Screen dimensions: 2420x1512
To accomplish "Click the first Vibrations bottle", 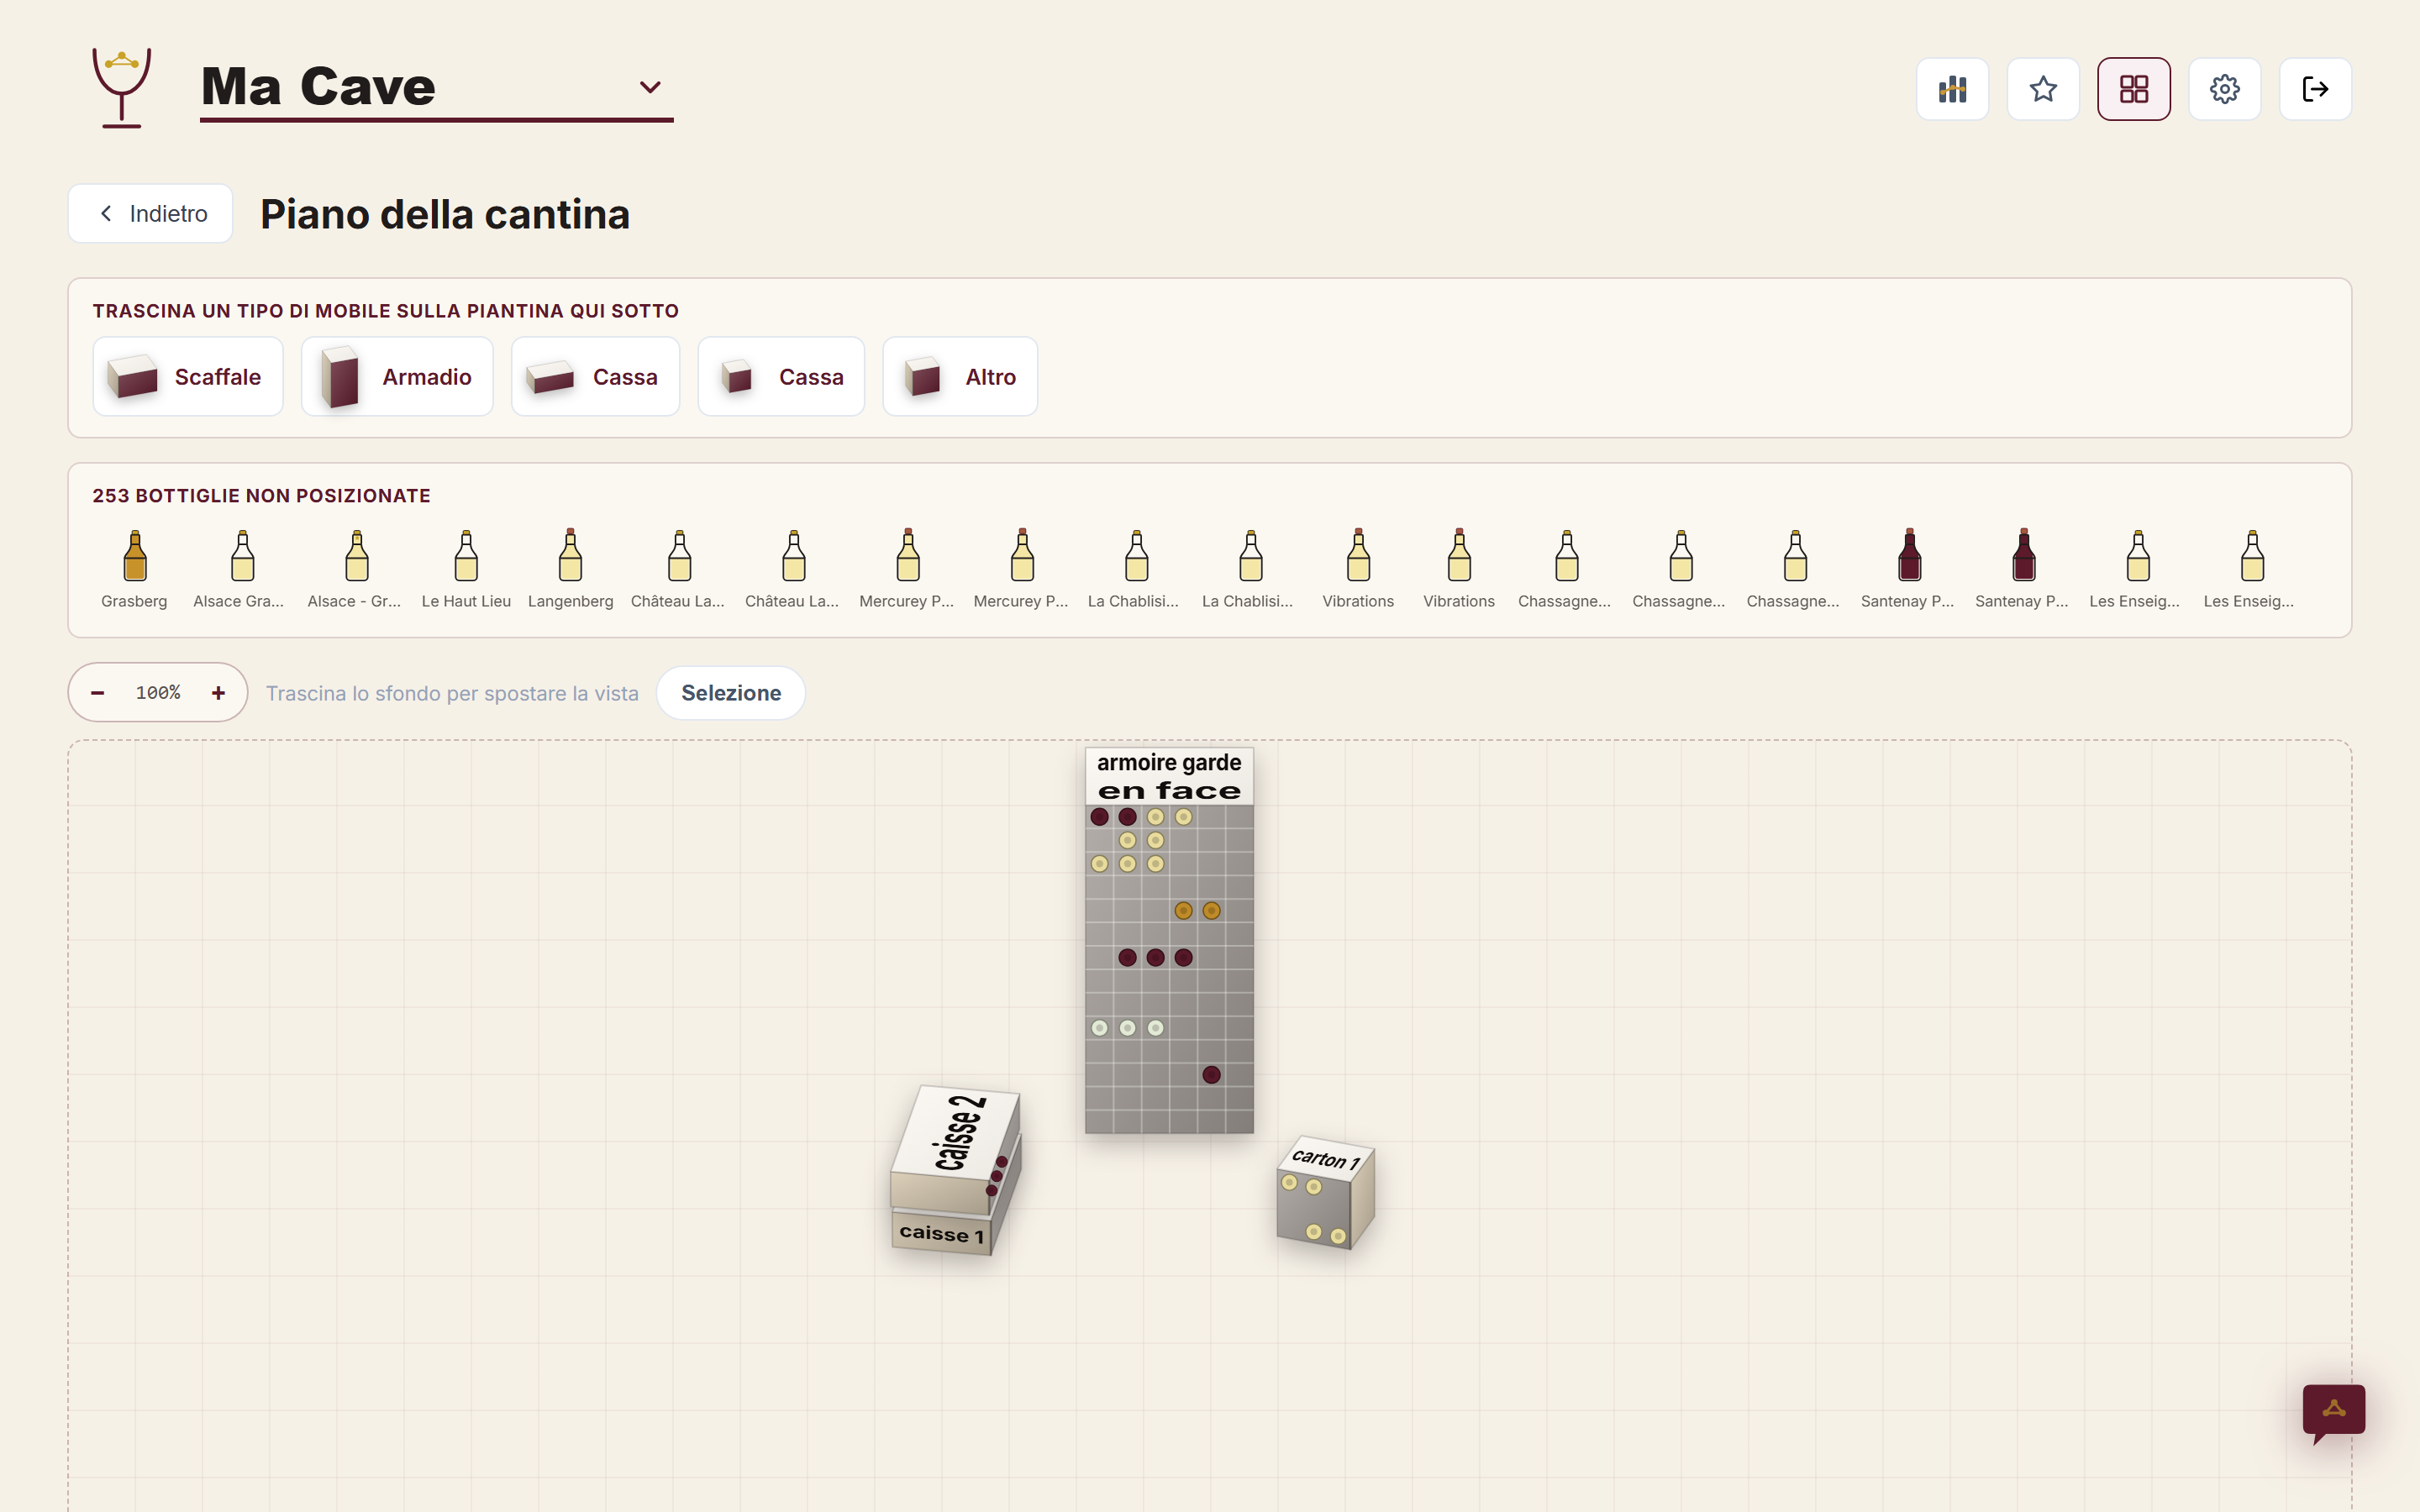I will coord(1358,568).
